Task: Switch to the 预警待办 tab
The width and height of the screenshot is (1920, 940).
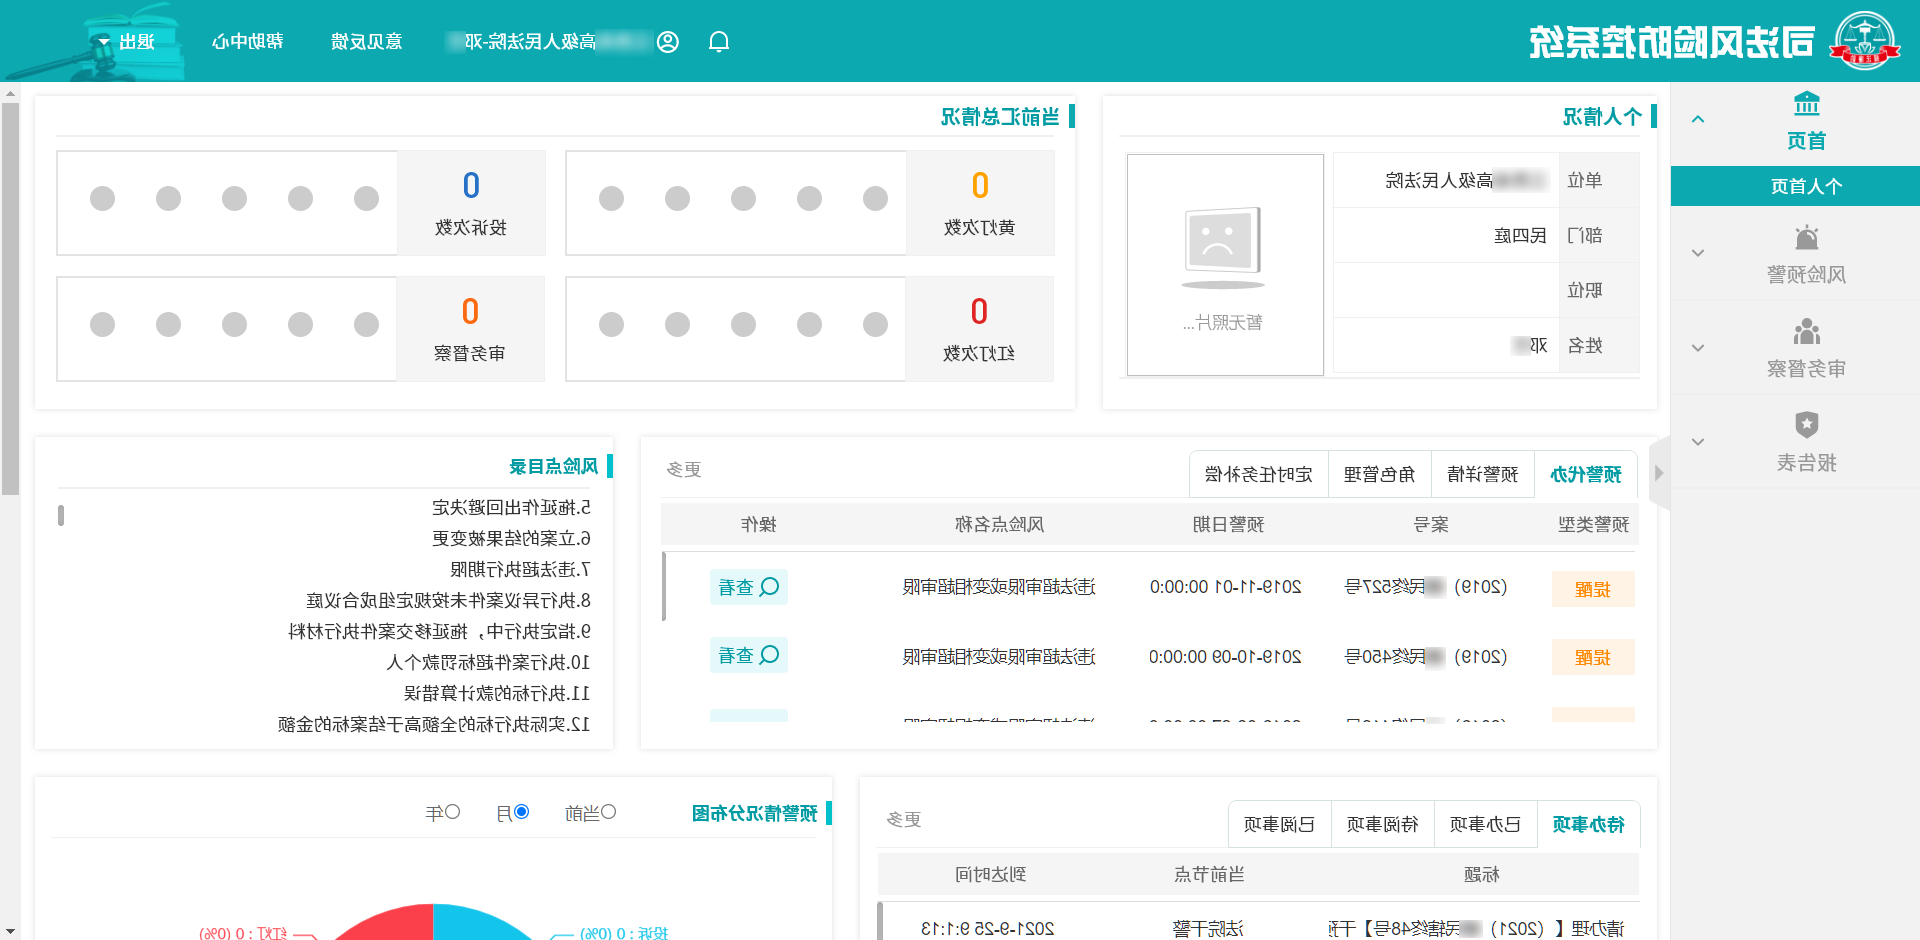Action: point(1586,474)
